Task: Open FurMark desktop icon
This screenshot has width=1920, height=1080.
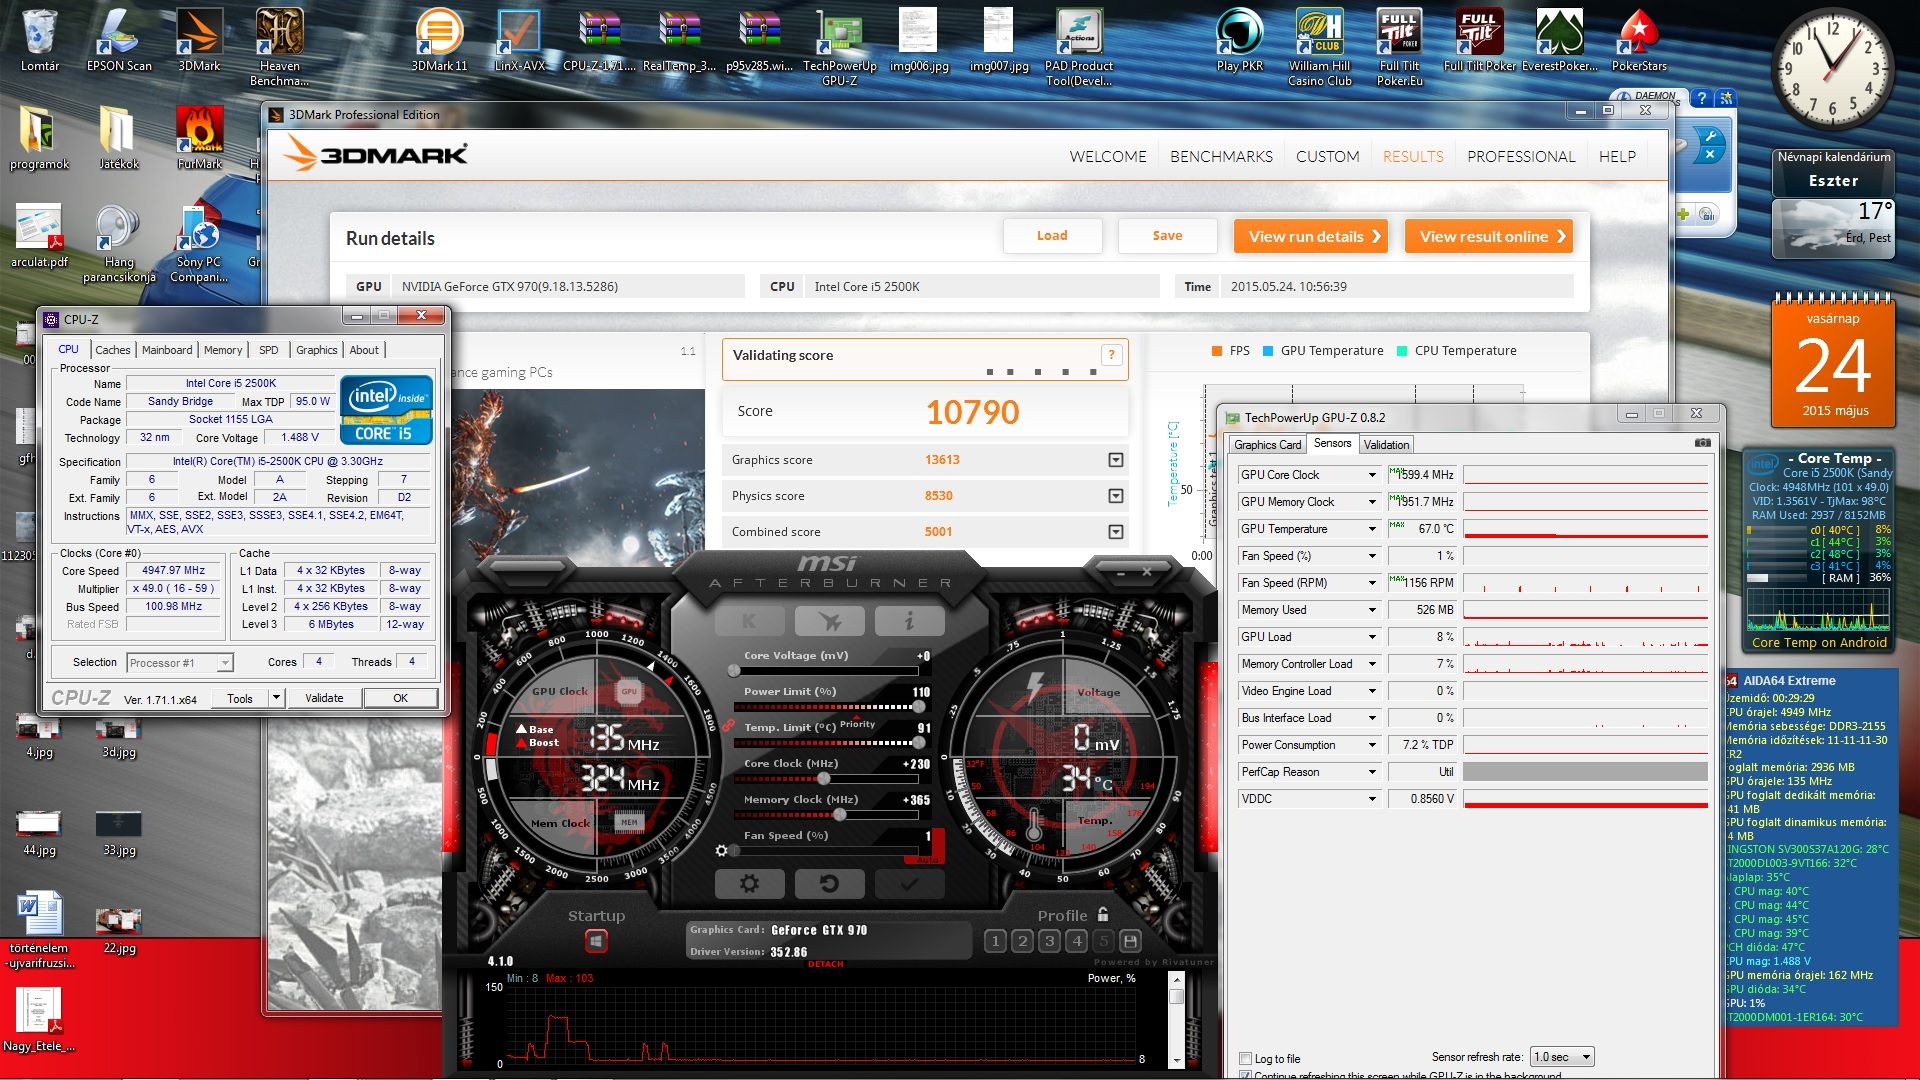Action: tap(200, 138)
